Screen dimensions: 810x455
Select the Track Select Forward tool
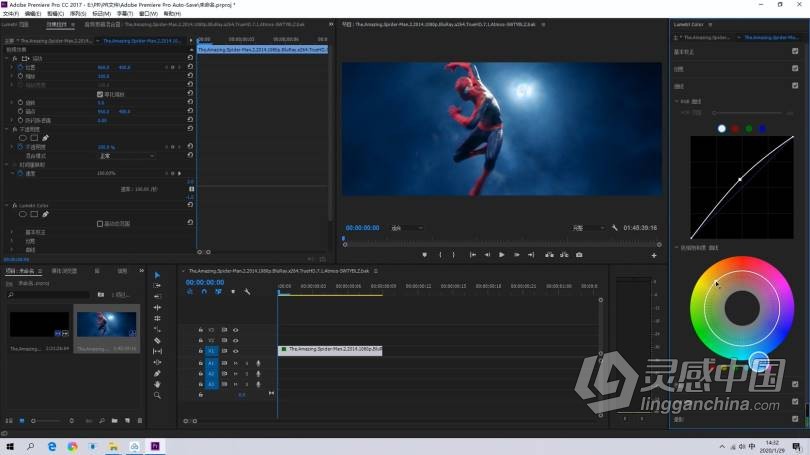pos(158,286)
